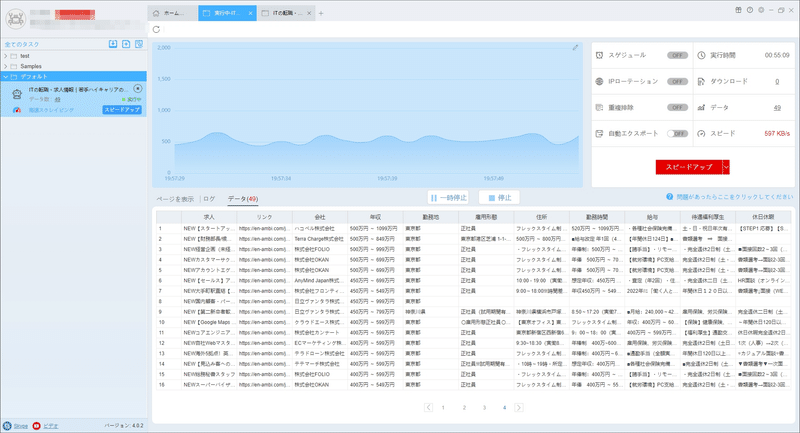Click the red スピードアップ button
The image size is (800, 433).
coord(689,167)
